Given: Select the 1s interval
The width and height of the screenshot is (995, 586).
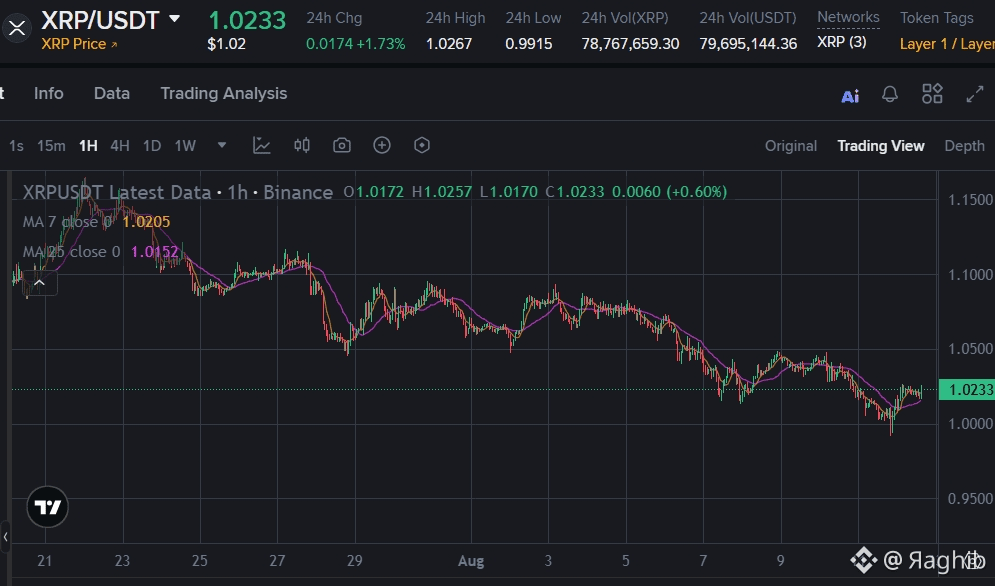Looking at the screenshot, I should coord(16,146).
